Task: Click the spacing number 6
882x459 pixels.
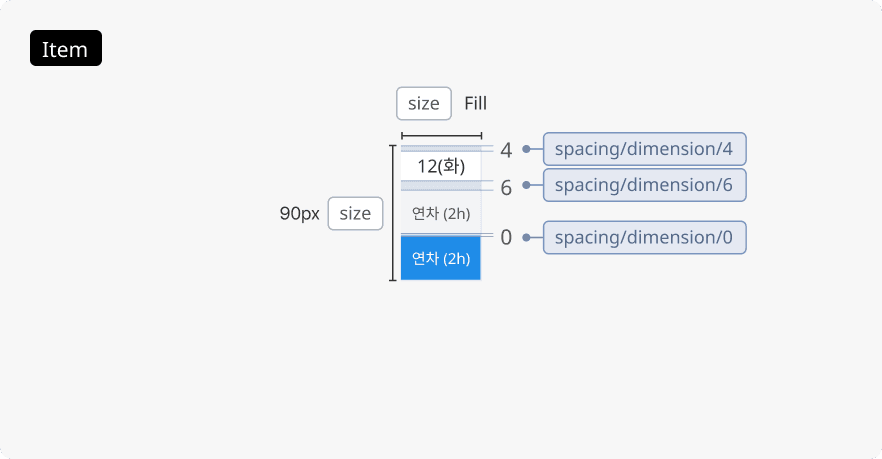Action: click(x=506, y=187)
